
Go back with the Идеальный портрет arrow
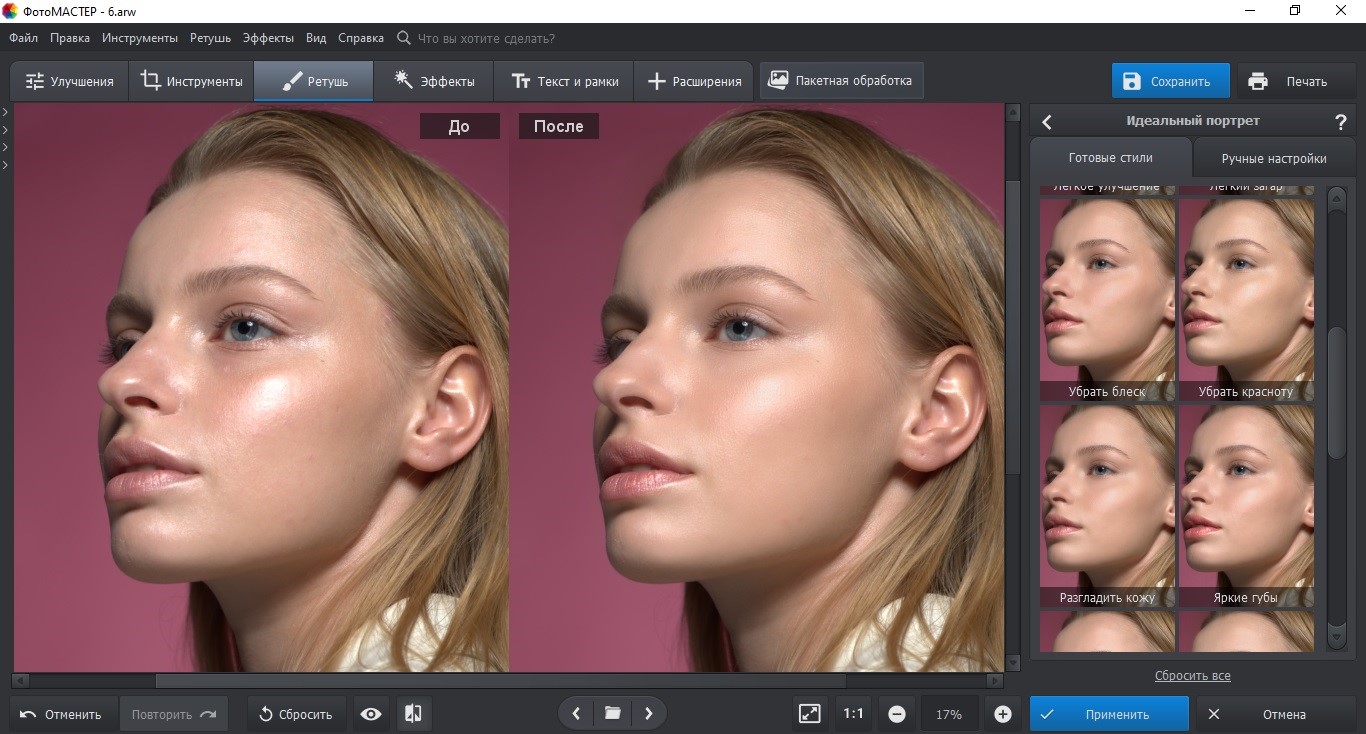(1047, 121)
